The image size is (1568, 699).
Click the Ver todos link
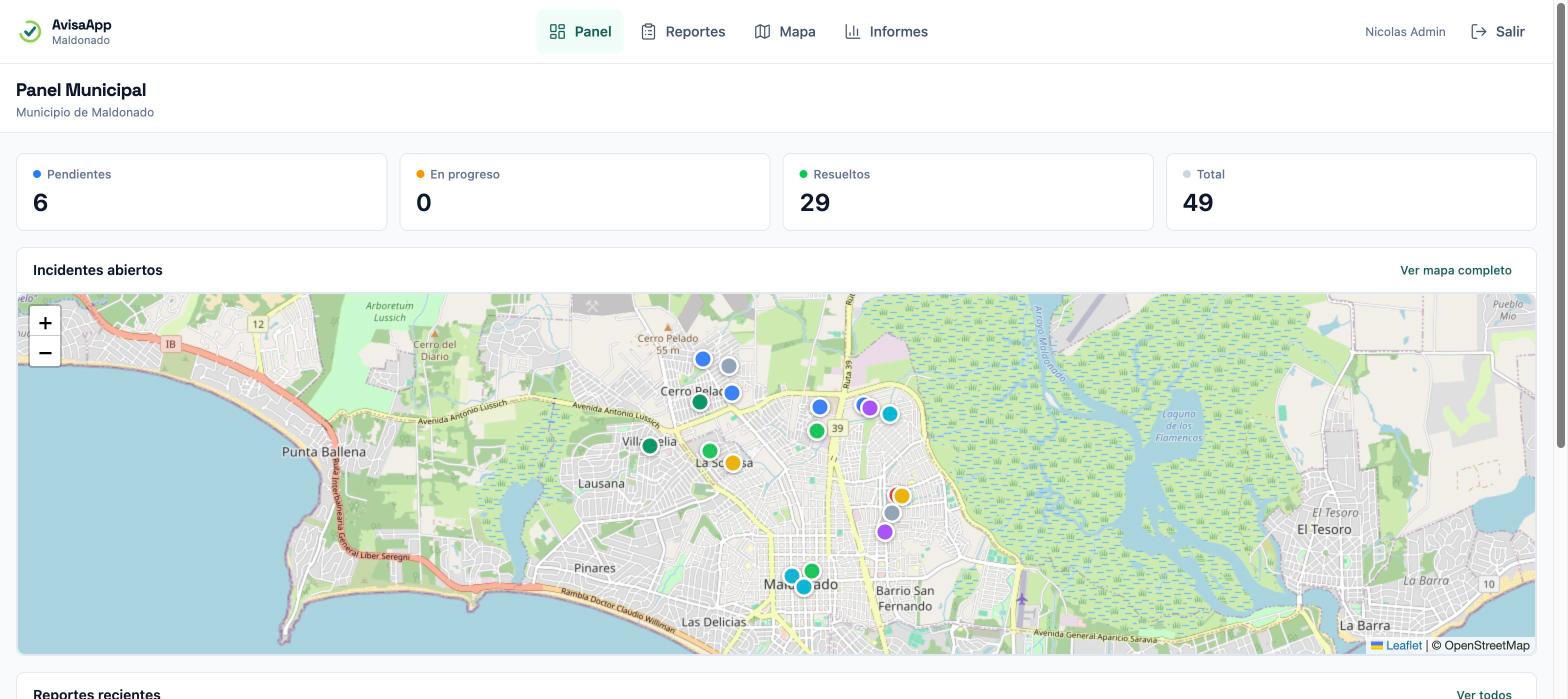click(x=1484, y=694)
